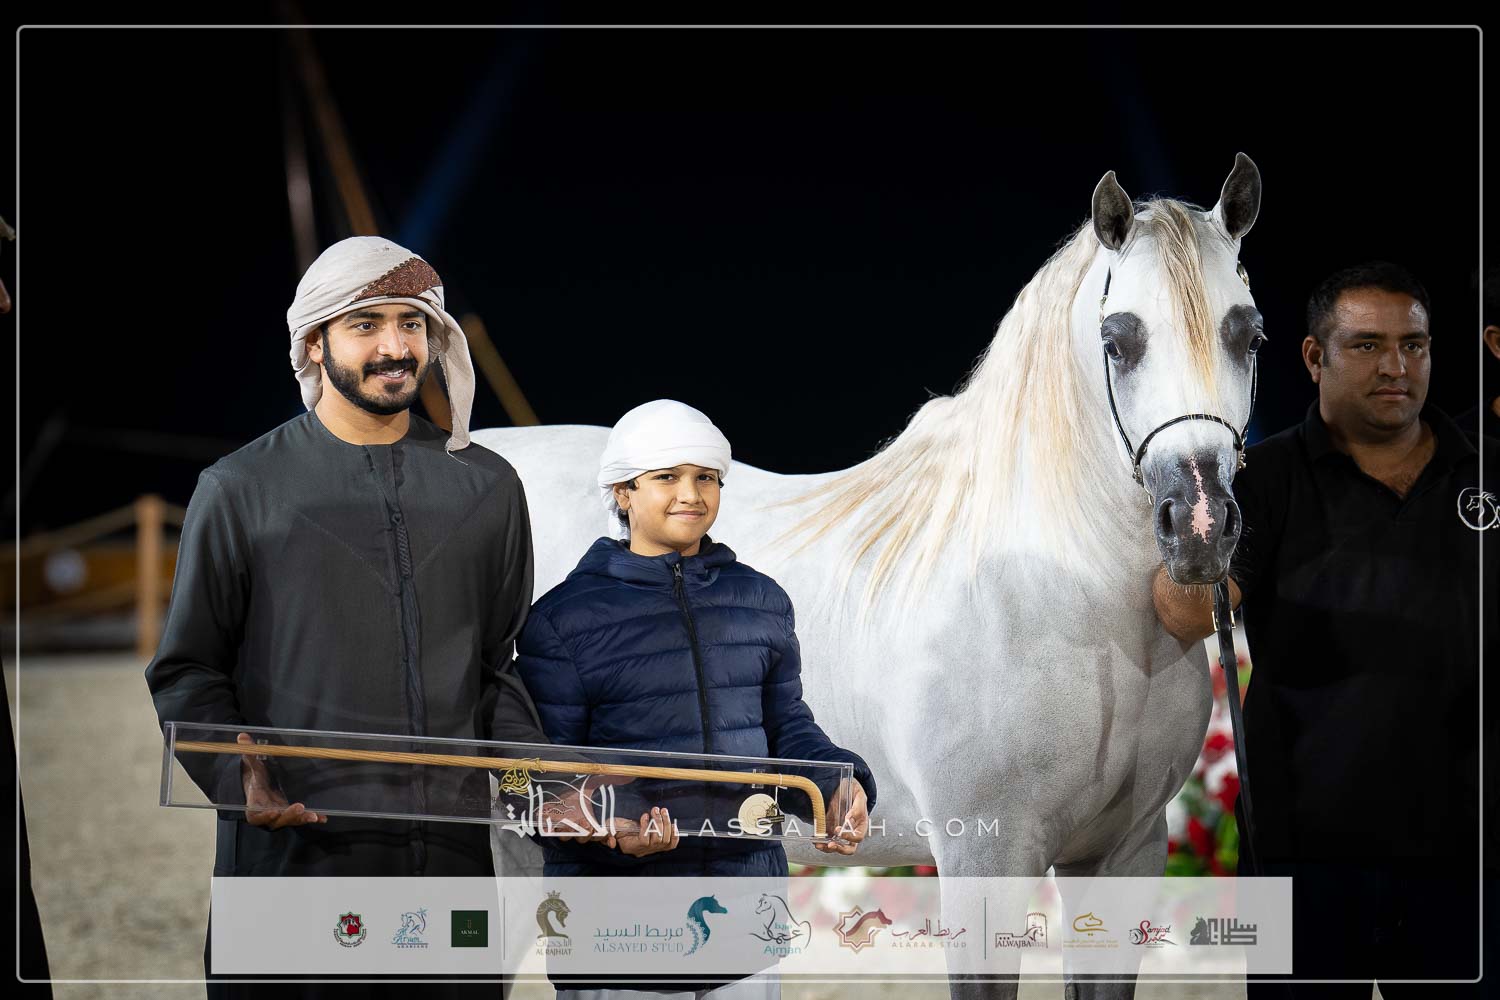The image size is (1500, 1000).
Task: Click the dark green AKMAL square logo
Action: [469, 929]
